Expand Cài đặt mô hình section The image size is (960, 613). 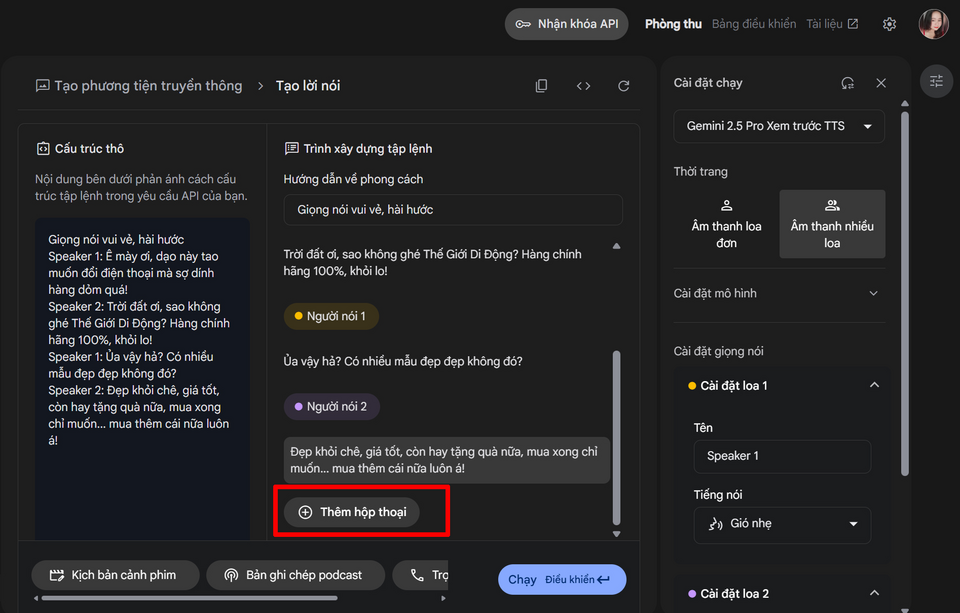pyautogui.click(x=779, y=293)
